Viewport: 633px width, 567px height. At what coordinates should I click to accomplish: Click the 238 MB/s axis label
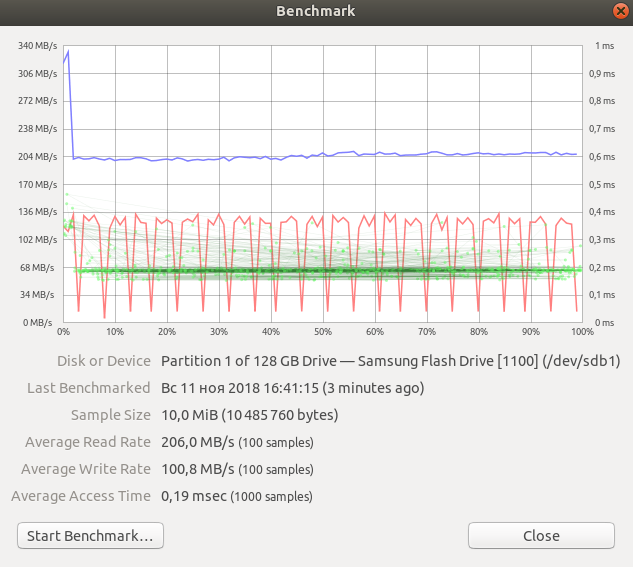(38, 129)
